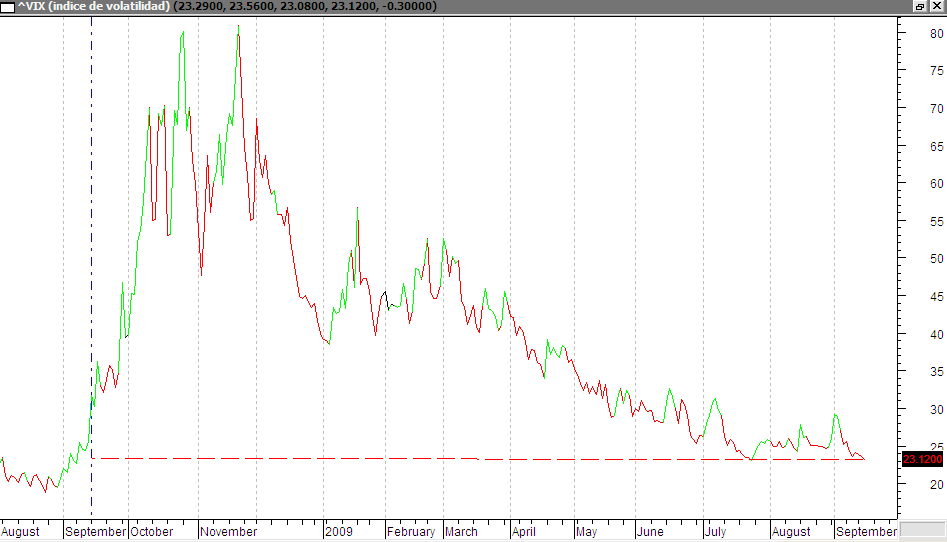Click the 40 value on price axis
This screenshot has height=542, width=947.
click(936, 334)
